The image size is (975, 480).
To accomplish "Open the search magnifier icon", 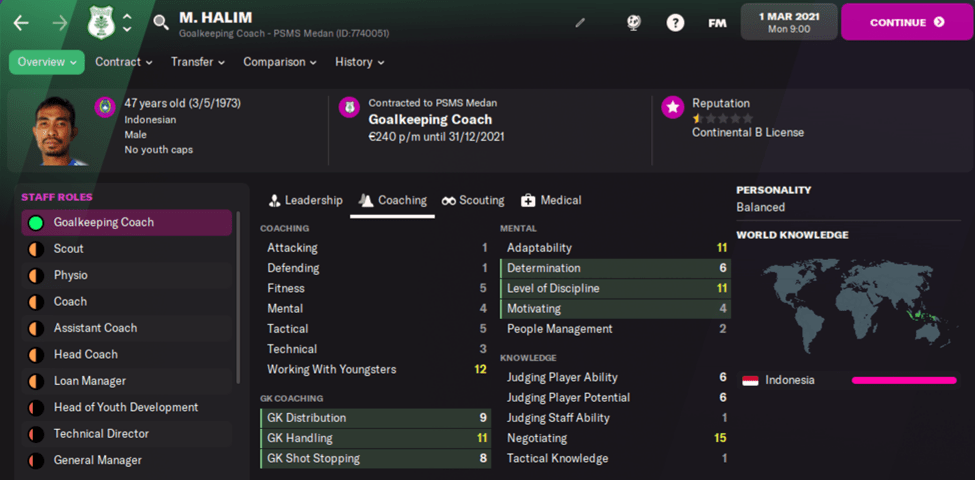I will tap(161, 22).
